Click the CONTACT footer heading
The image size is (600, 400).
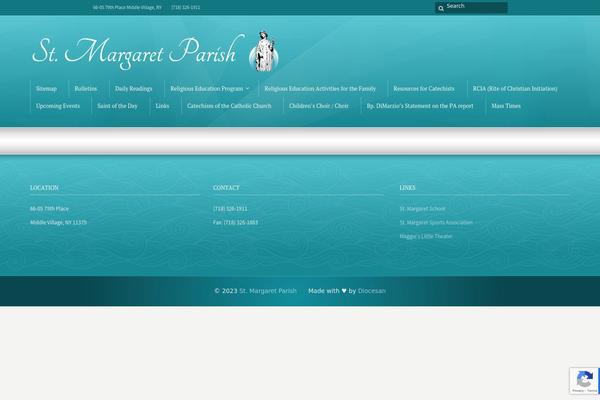point(226,188)
